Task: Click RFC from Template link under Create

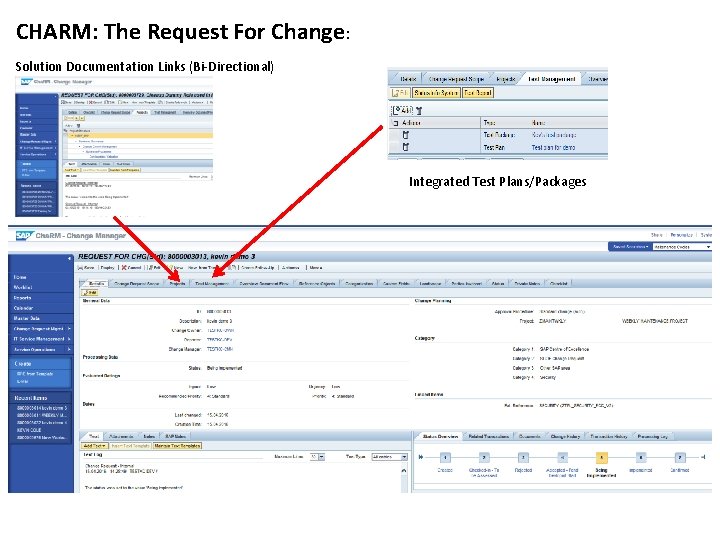Action: coord(35,374)
